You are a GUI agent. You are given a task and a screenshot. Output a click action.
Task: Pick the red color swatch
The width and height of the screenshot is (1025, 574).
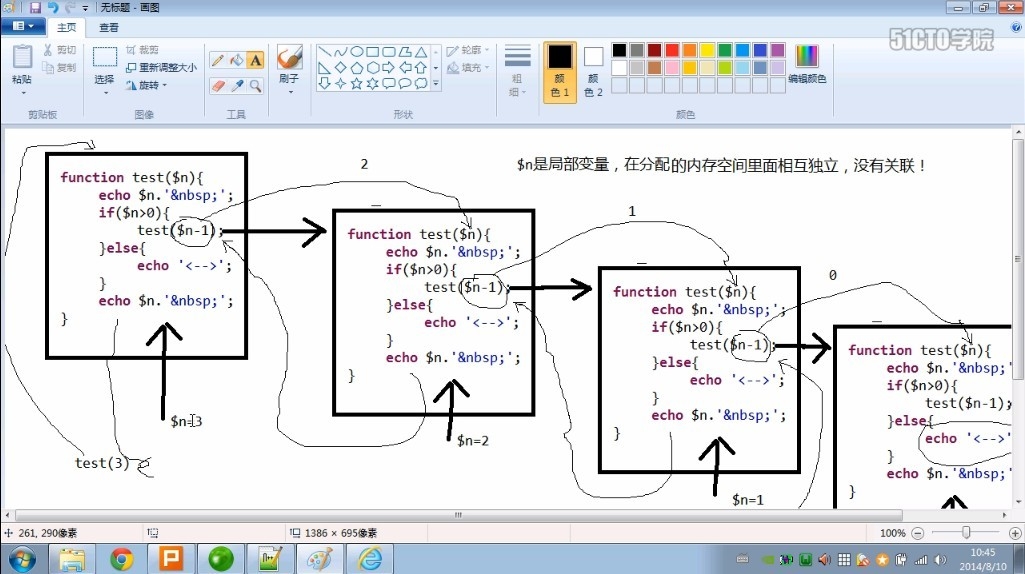672,50
